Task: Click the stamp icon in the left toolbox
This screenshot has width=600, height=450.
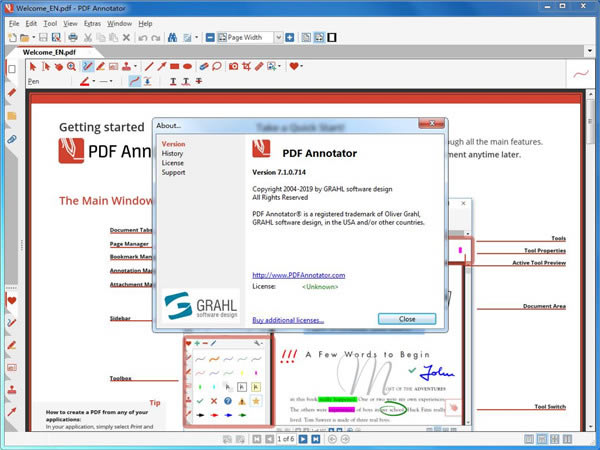Action: pos(12,390)
